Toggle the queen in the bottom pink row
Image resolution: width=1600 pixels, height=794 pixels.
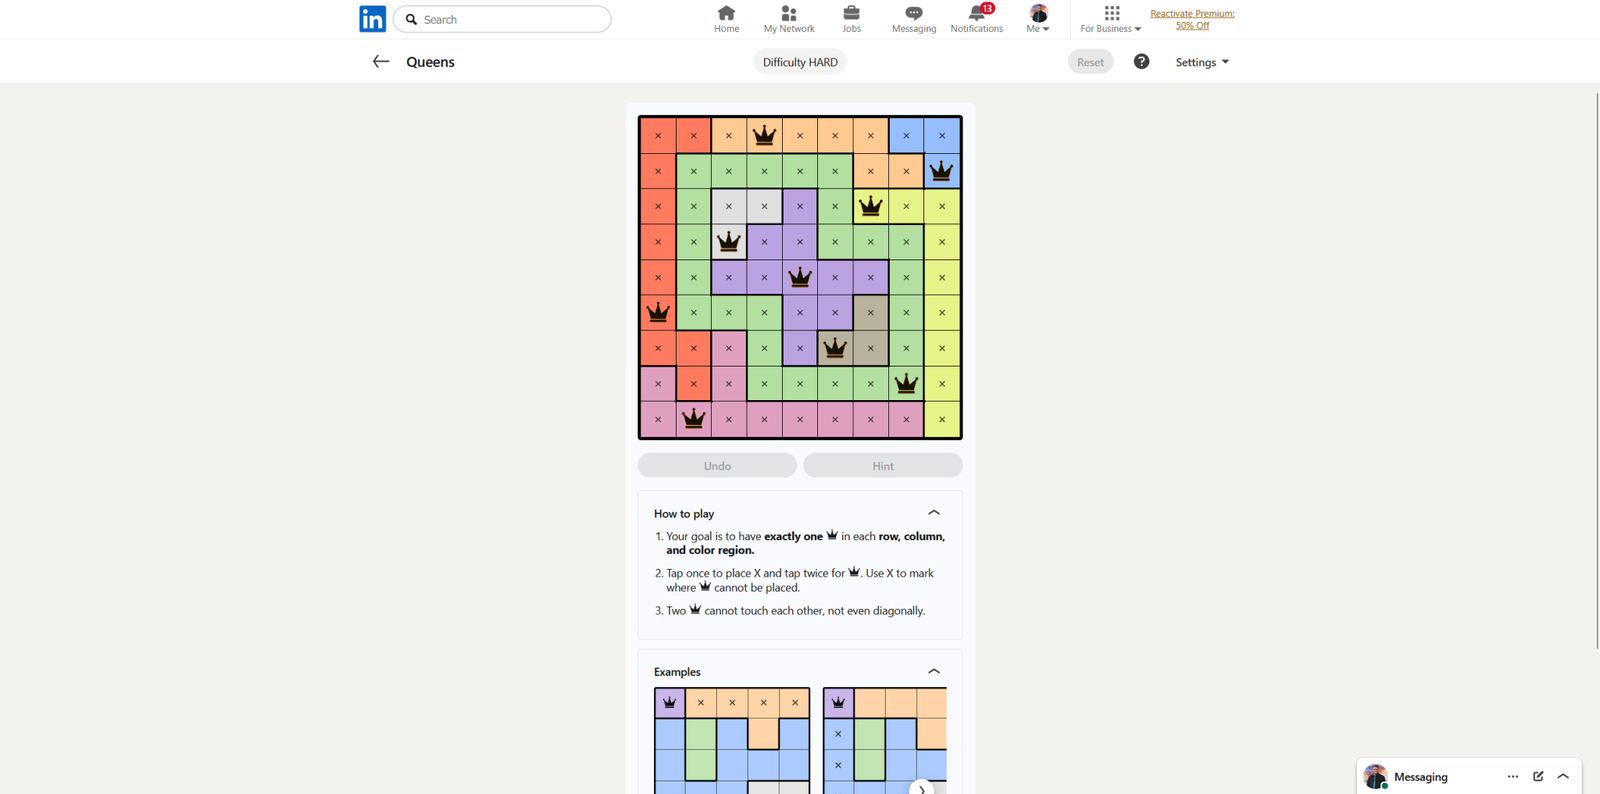coord(694,419)
